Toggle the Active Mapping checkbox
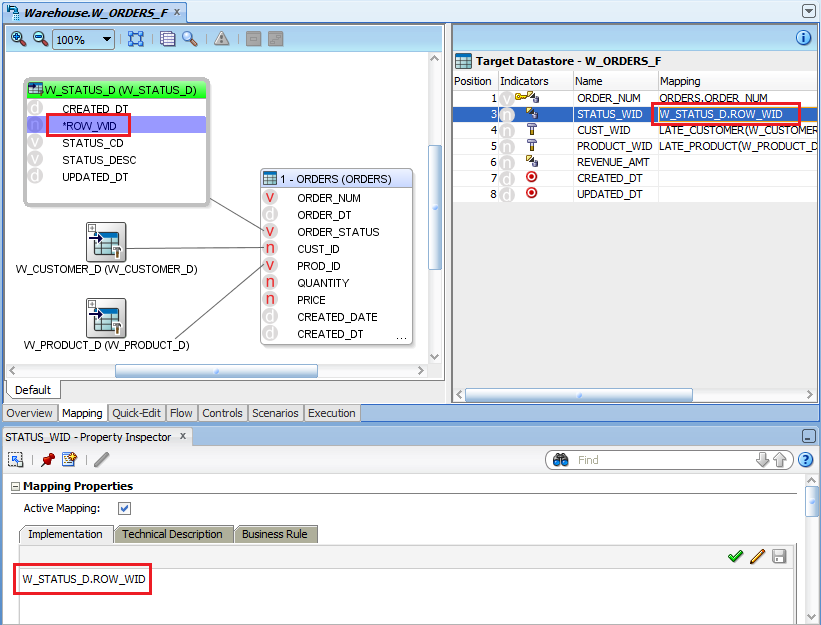 point(124,508)
